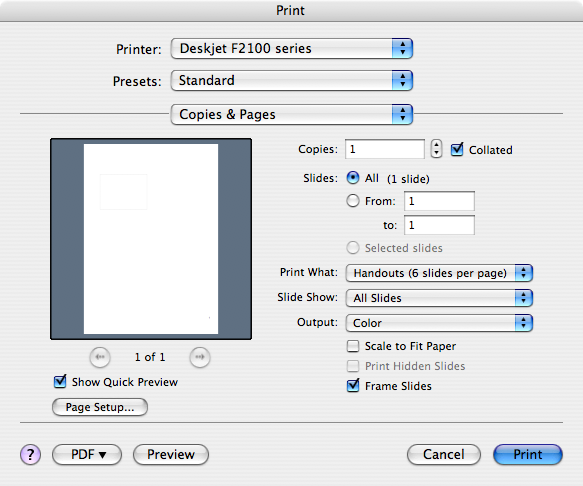Change Print What handouts dropdown
Image resolution: width=583 pixels, height=486 pixels.
tap(439, 273)
